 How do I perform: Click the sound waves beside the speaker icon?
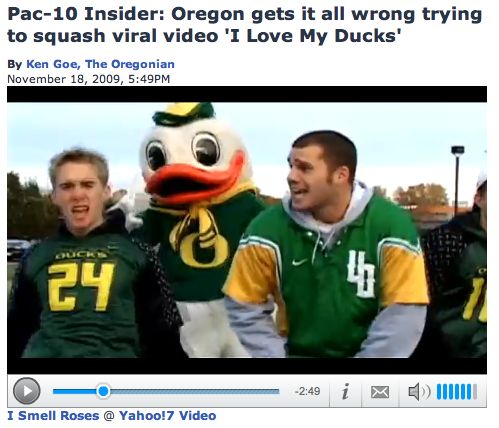[426, 391]
